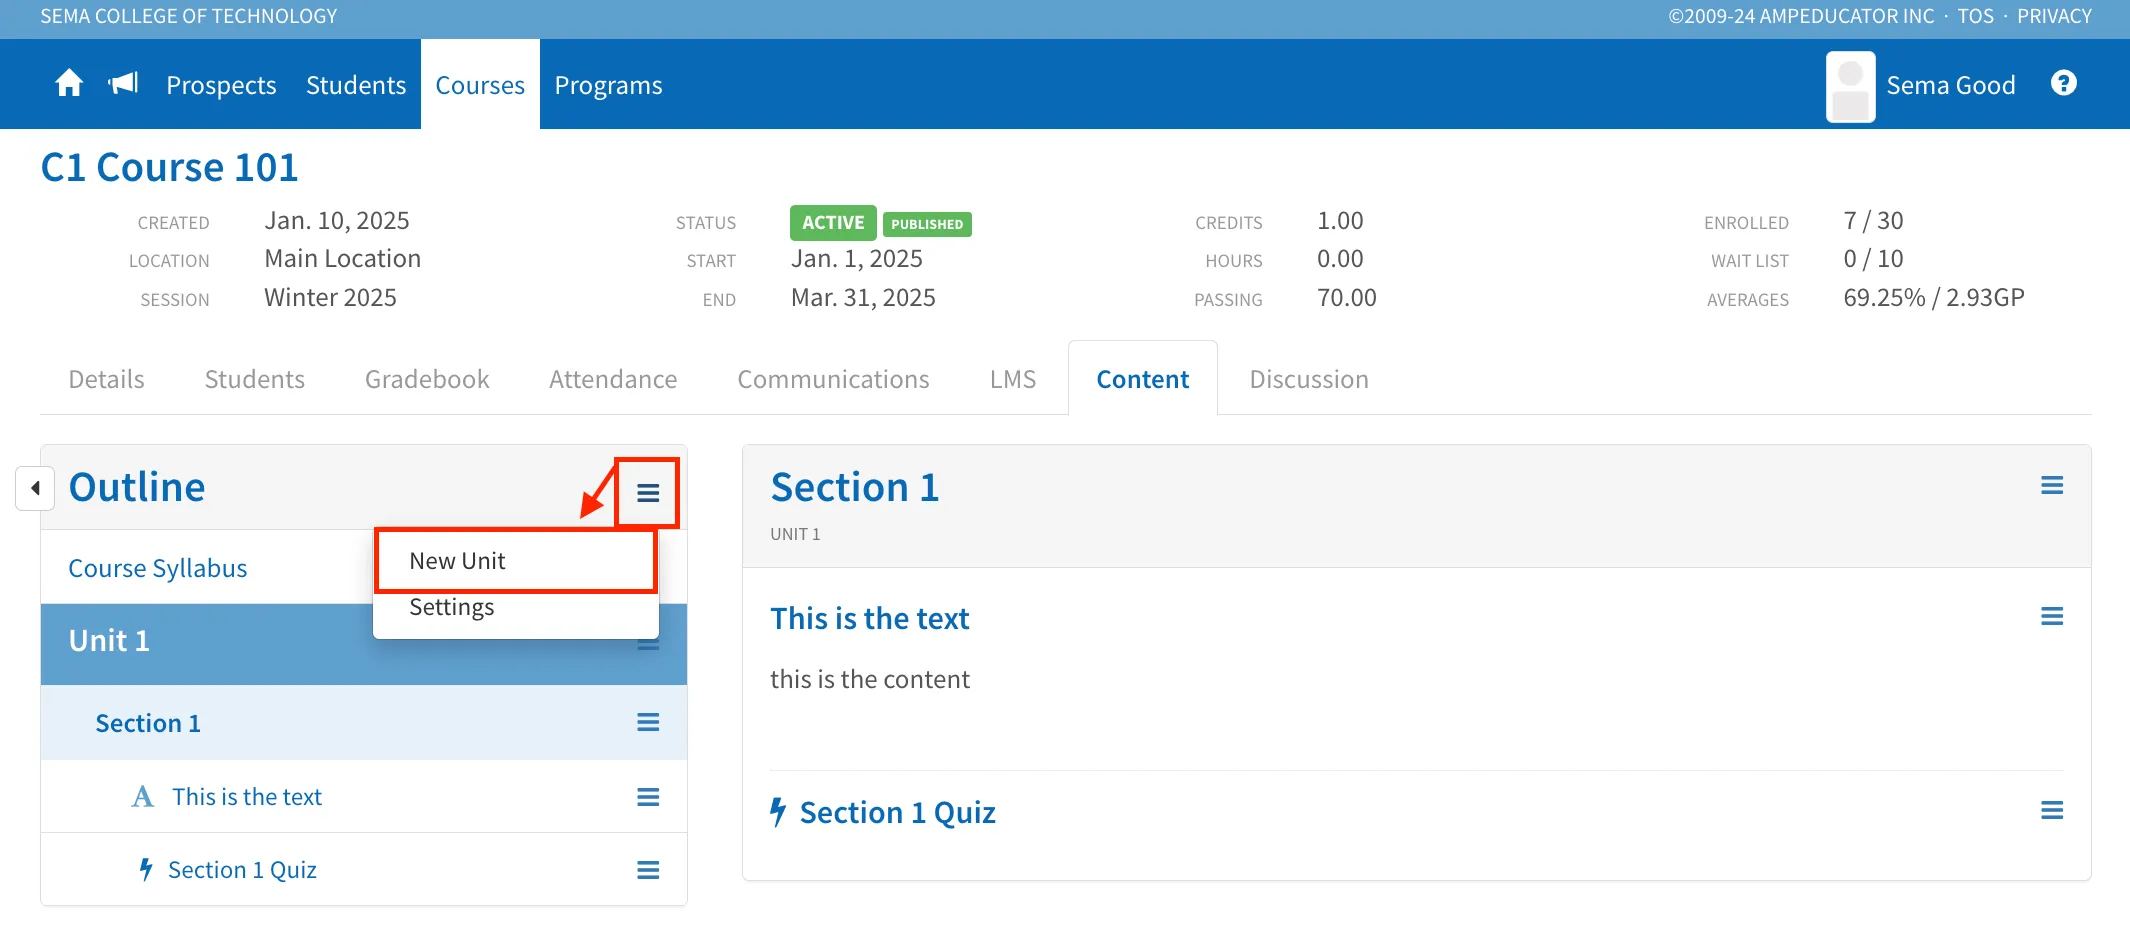Open the Programs navigation item
The width and height of the screenshot is (2130, 932).
pyautogui.click(x=608, y=85)
